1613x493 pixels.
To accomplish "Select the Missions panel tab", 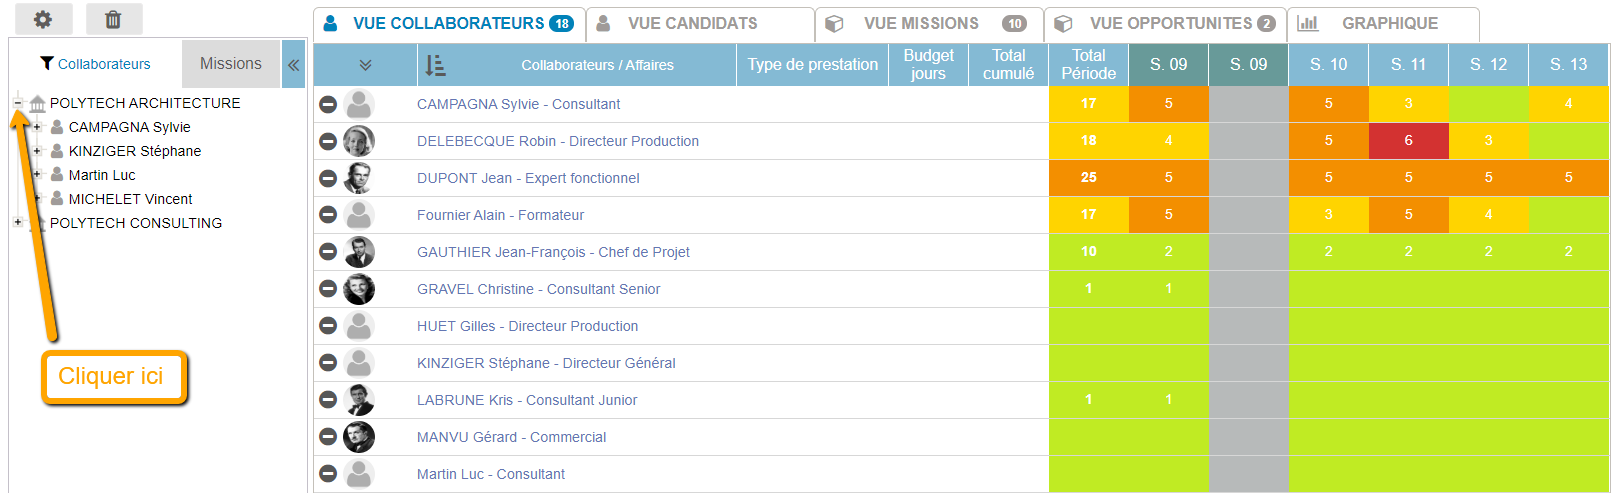I will click(230, 64).
